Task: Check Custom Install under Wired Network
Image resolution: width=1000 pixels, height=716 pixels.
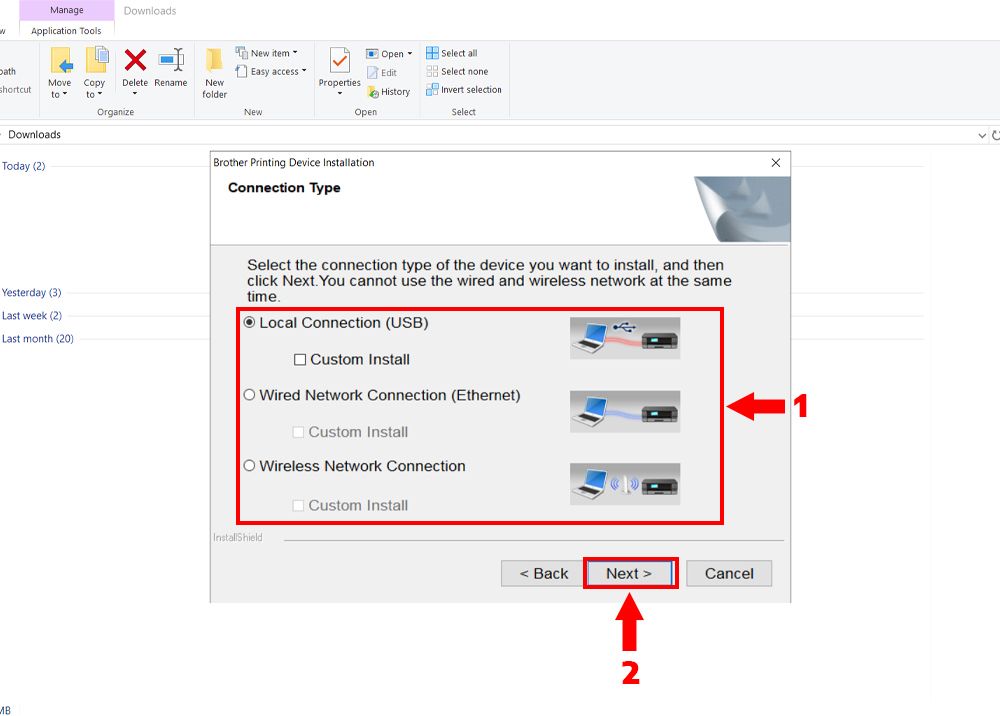Action: pyautogui.click(x=298, y=432)
